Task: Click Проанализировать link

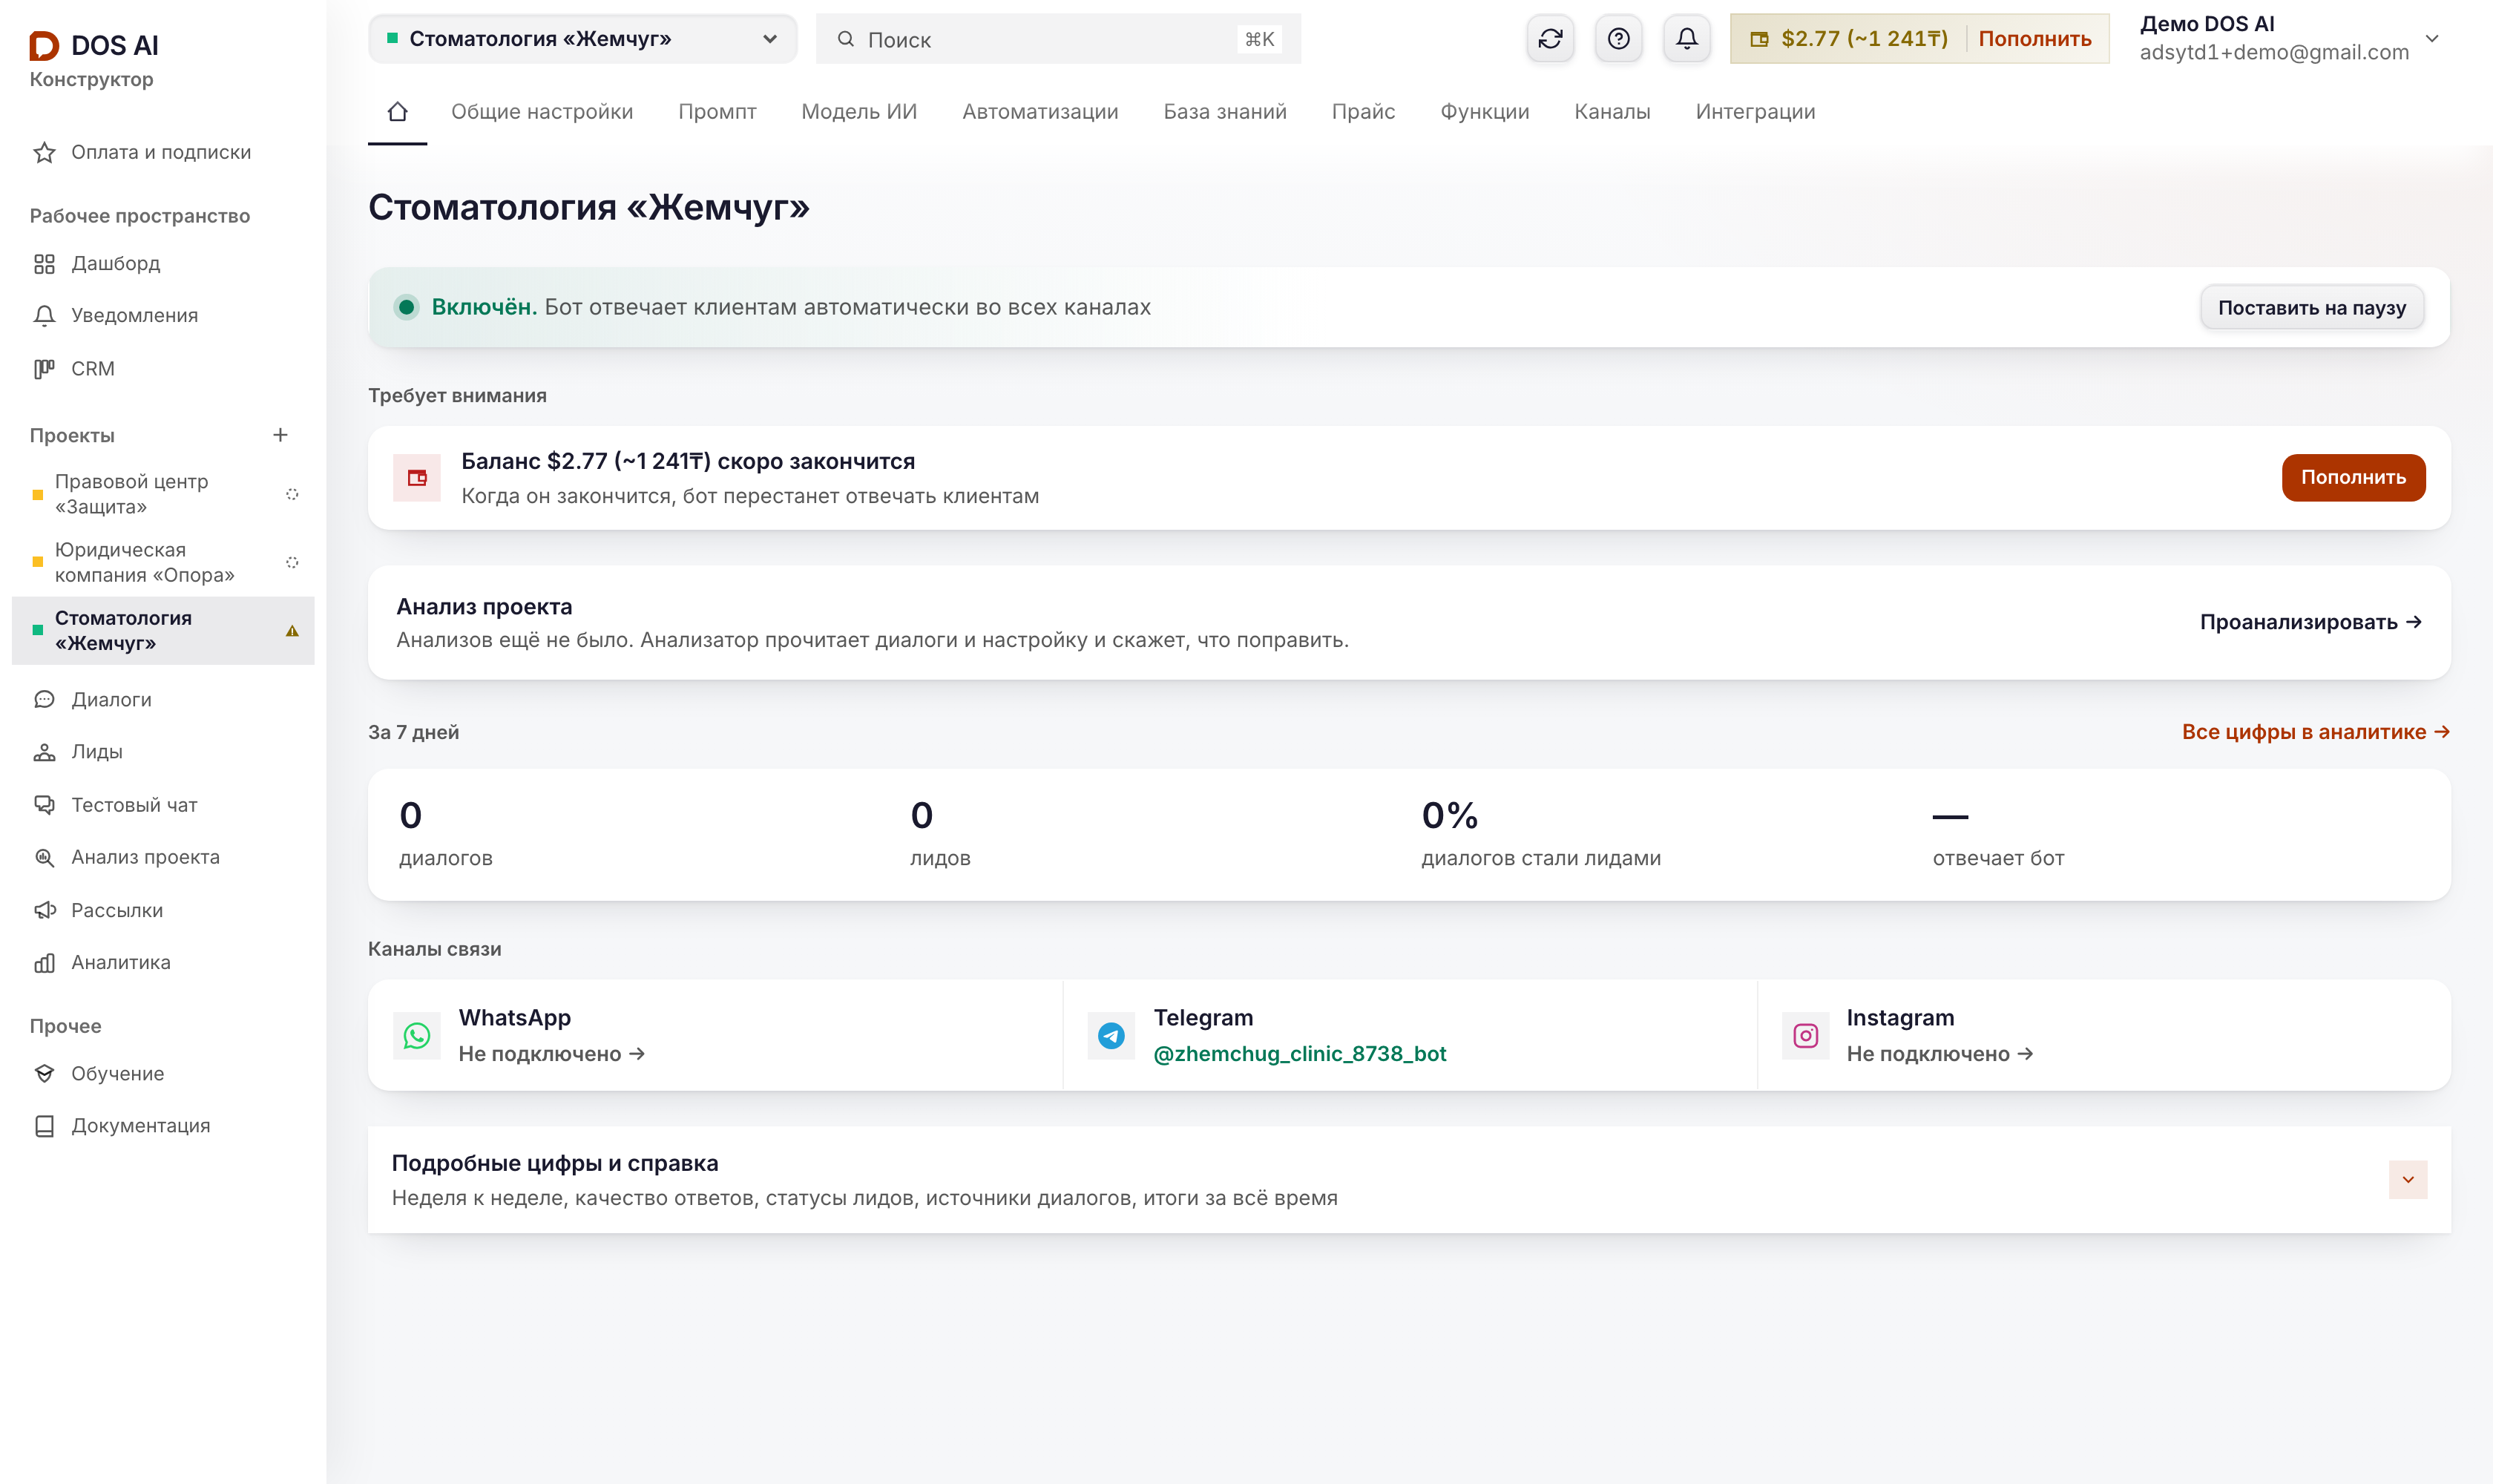Action: (x=2310, y=622)
